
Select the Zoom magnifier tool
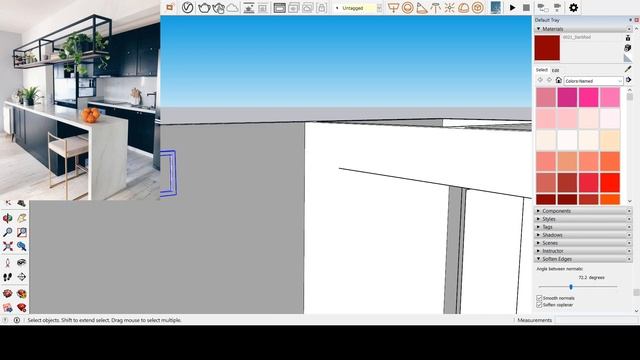click(x=8, y=232)
